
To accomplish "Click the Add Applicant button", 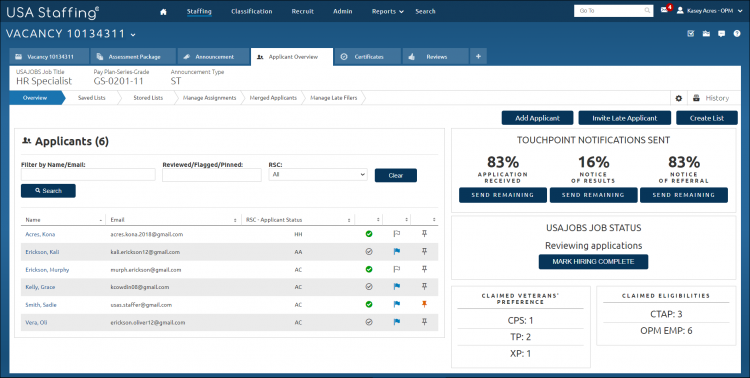I will pyautogui.click(x=537, y=118).
